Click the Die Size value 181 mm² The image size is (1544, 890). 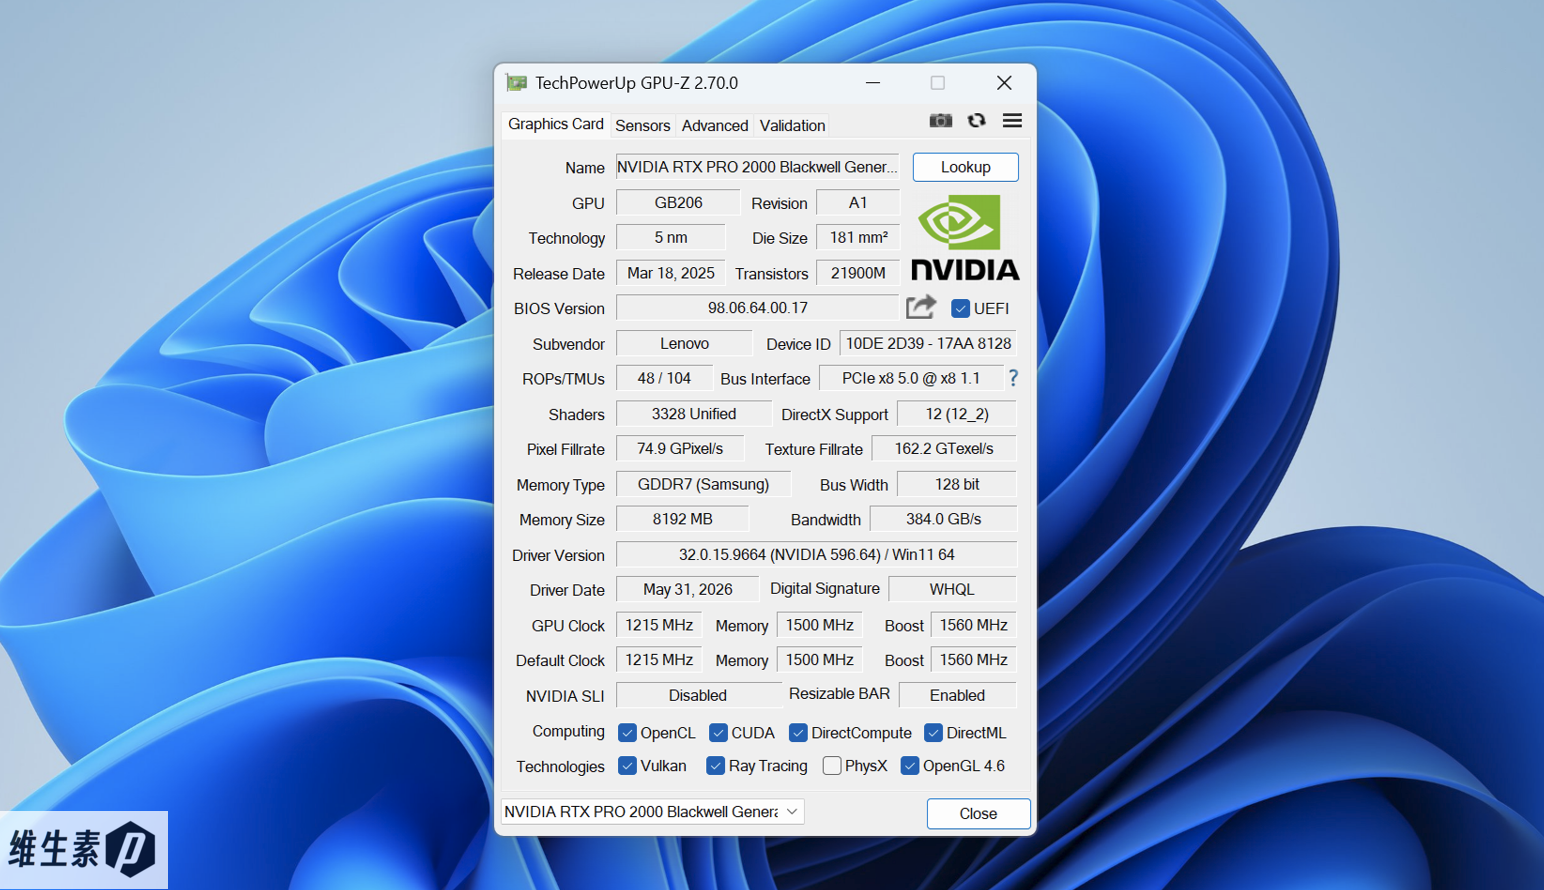click(858, 238)
